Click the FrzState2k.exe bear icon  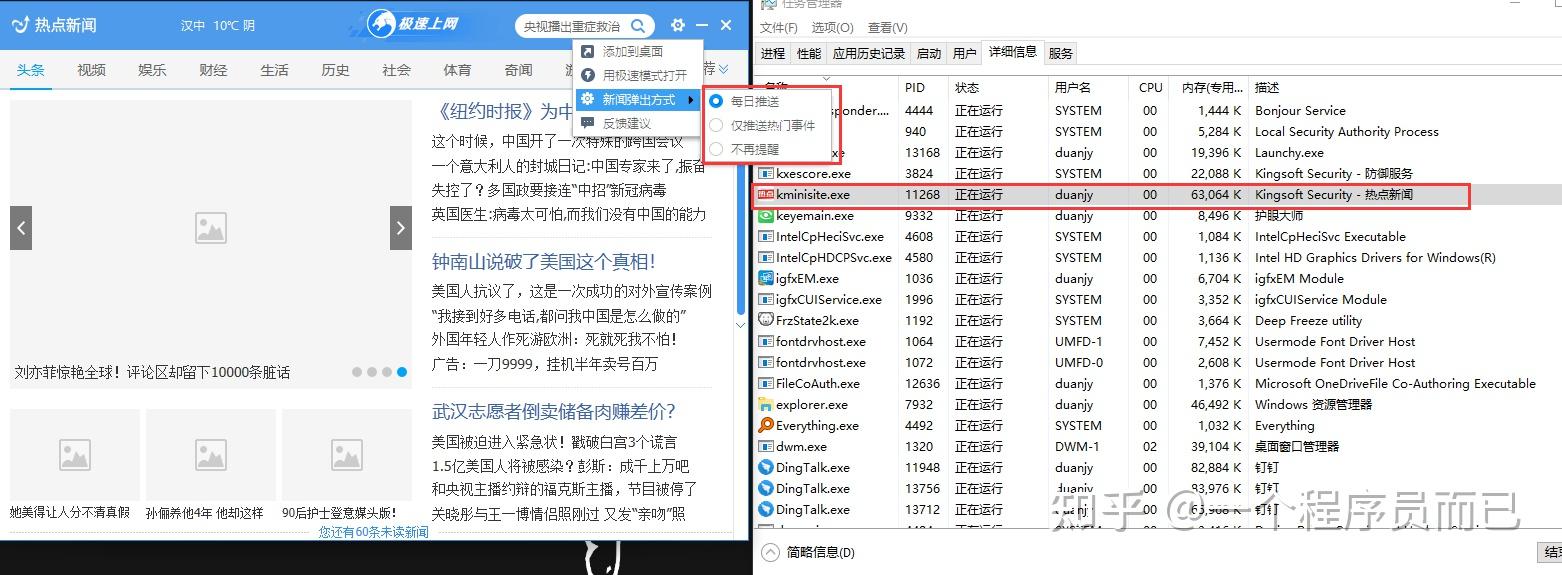766,320
